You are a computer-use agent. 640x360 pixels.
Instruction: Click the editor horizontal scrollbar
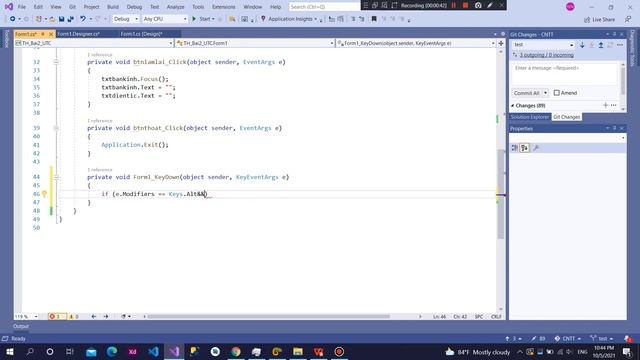pos(269,316)
